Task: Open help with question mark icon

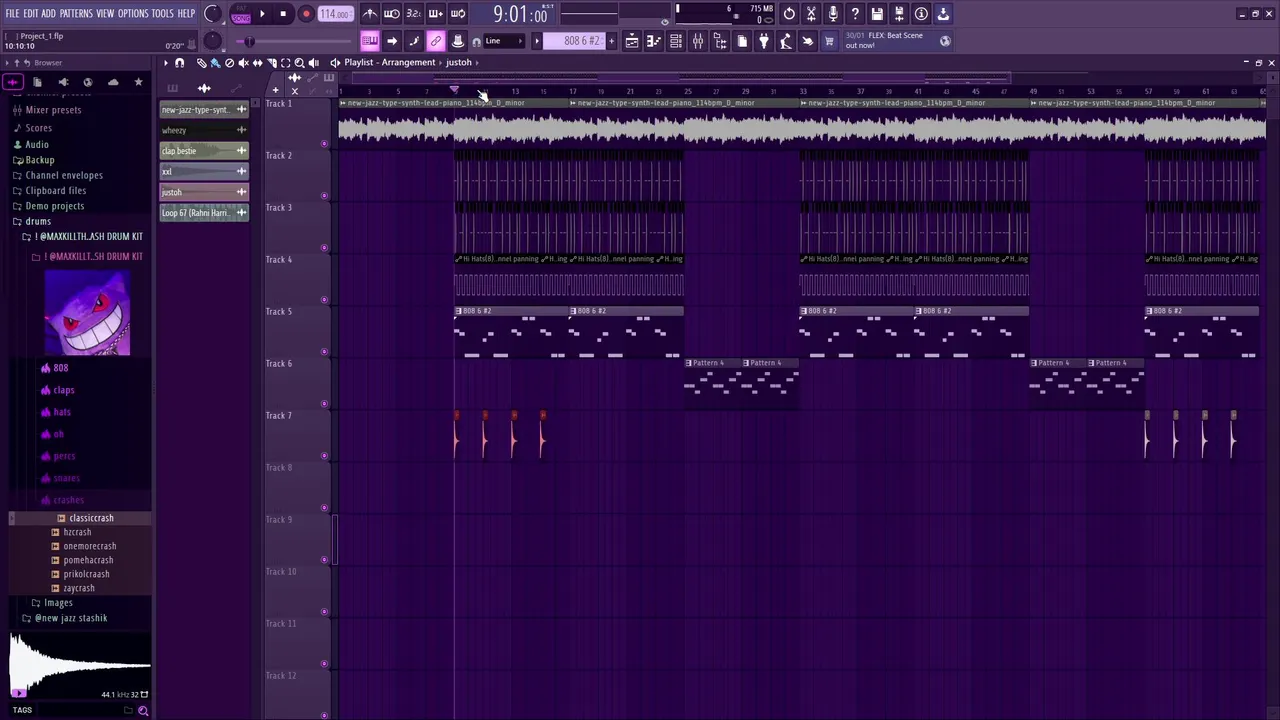Action: tap(855, 14)
